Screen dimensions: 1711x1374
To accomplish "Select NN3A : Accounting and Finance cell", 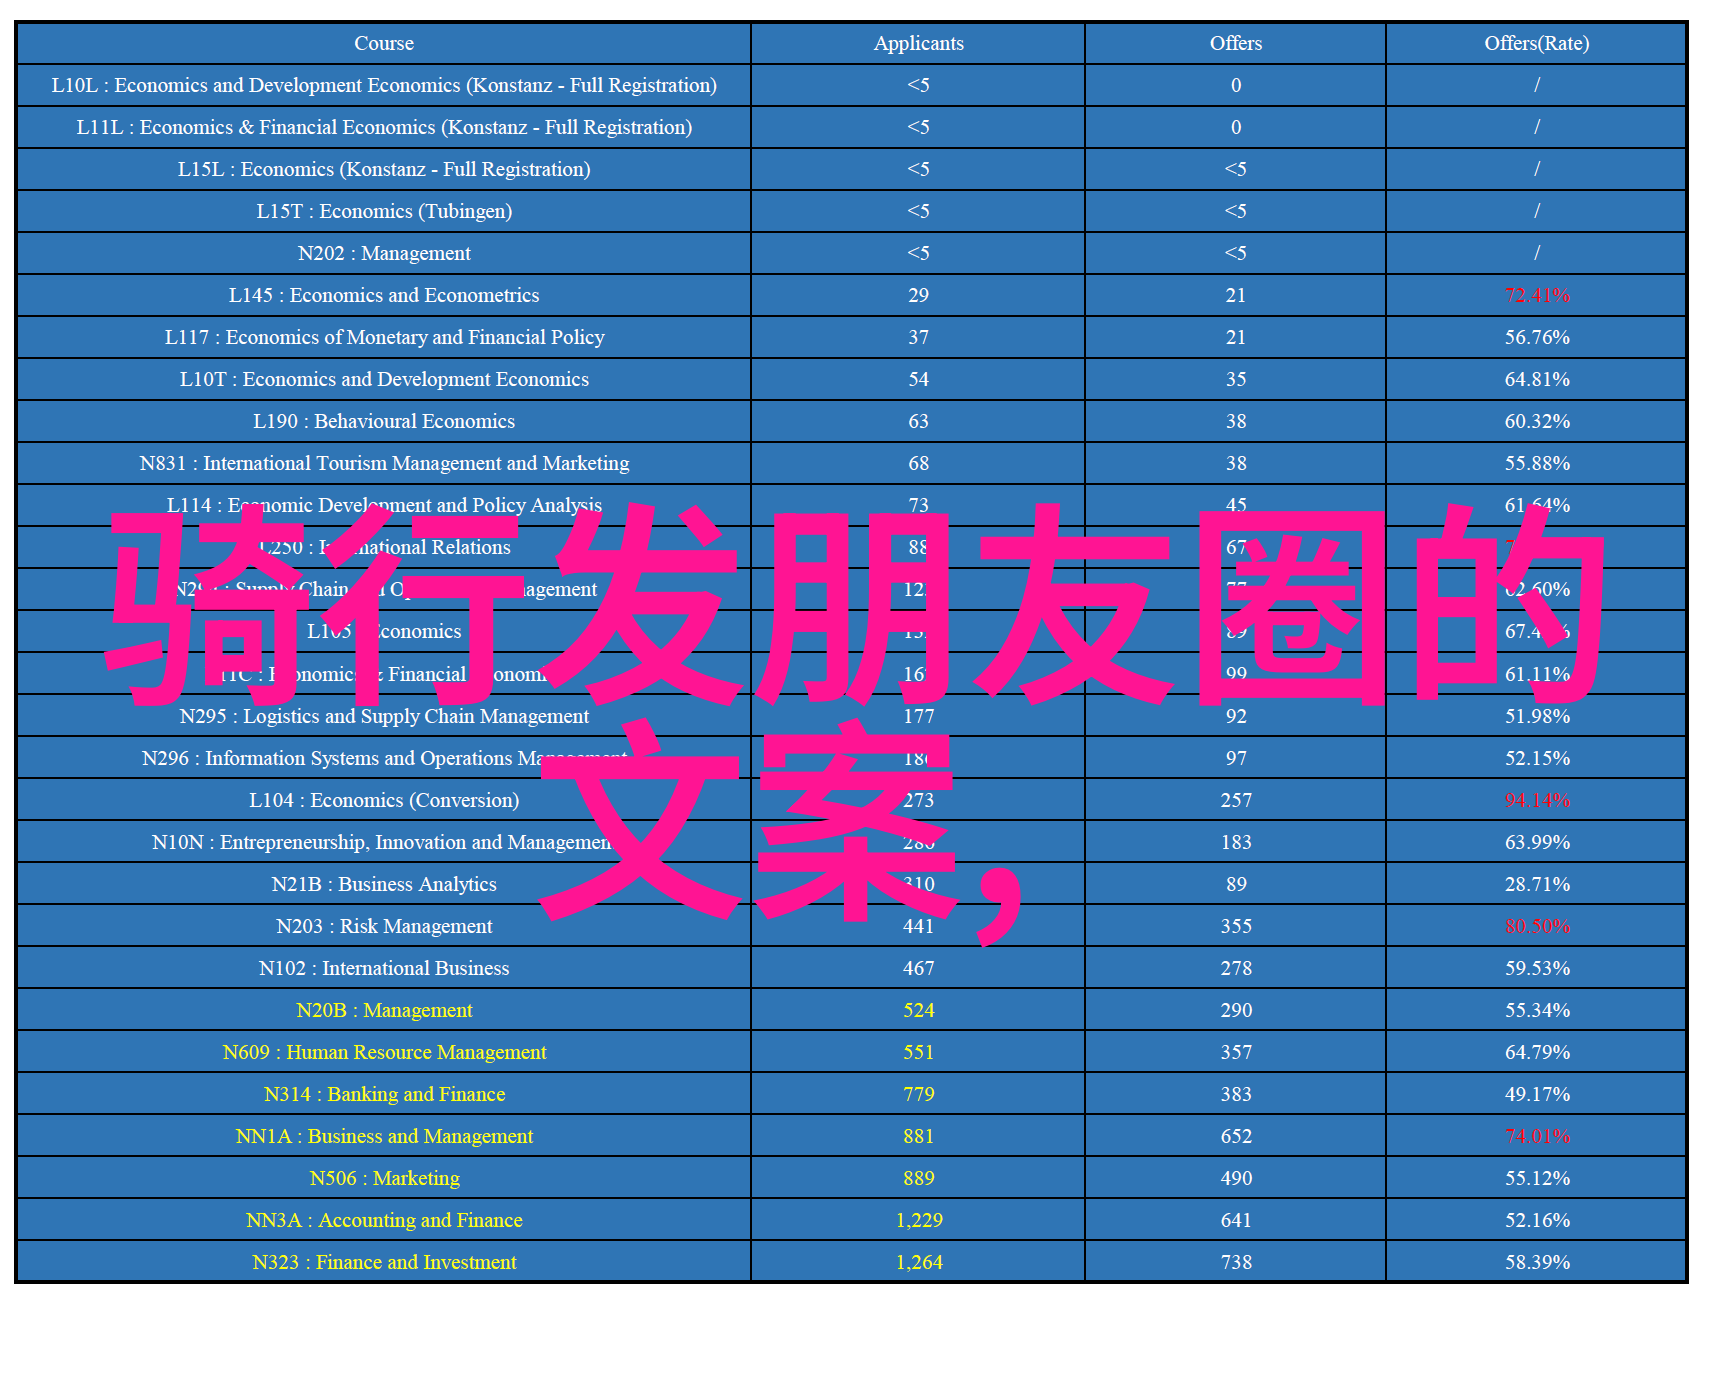I will pyautogui.click(x=384, y=1220).
